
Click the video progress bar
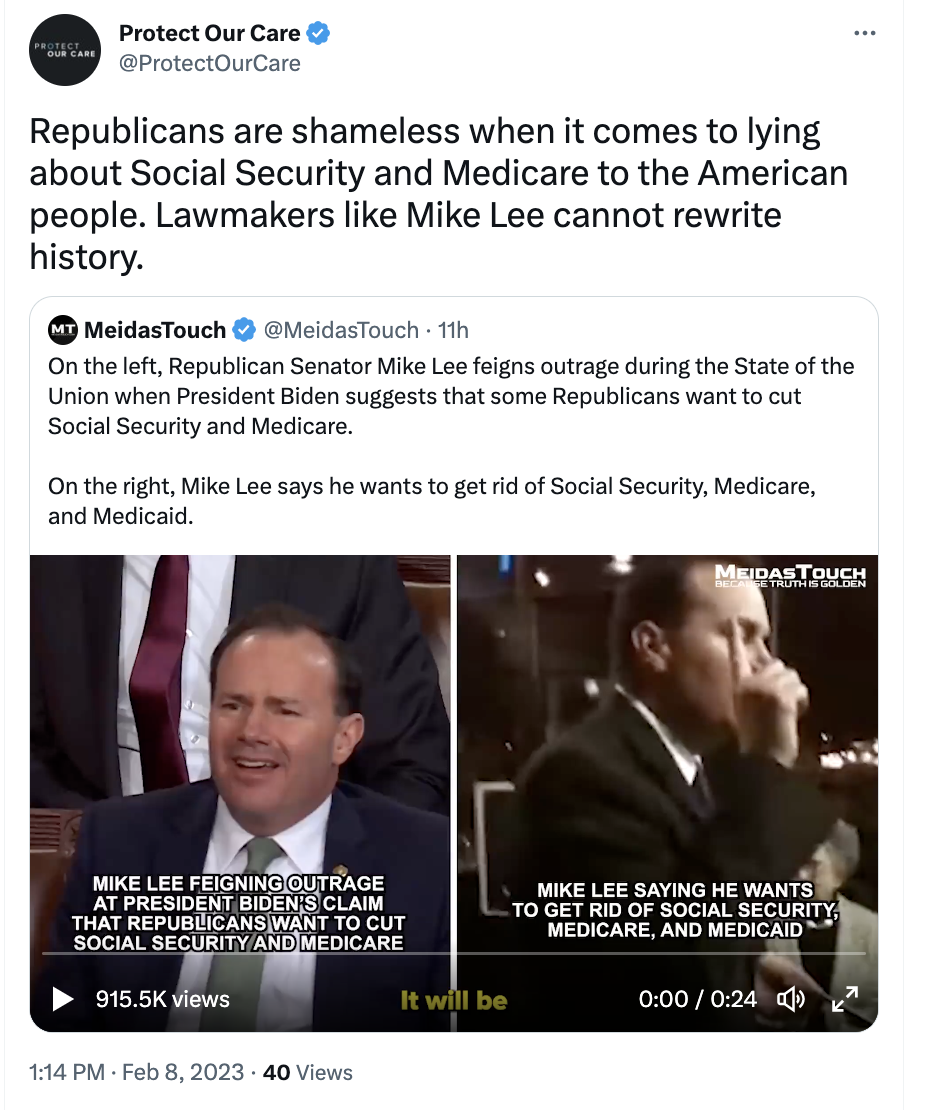454,954
